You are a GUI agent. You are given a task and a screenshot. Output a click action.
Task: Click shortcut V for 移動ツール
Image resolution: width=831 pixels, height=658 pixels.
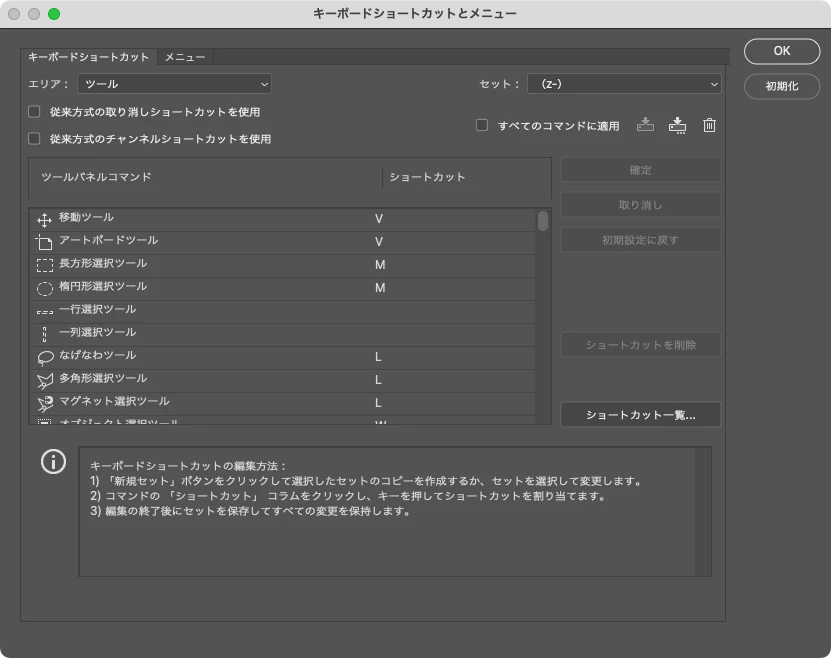click(x=379, y=219)
